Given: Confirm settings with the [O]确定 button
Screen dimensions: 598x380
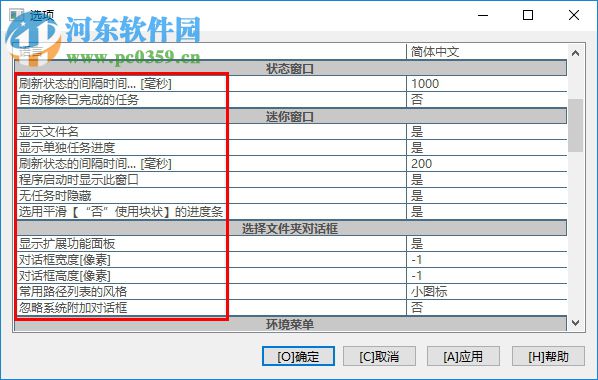Looking at the screenshot, I should pyautogui.click(x=298, y=356).
